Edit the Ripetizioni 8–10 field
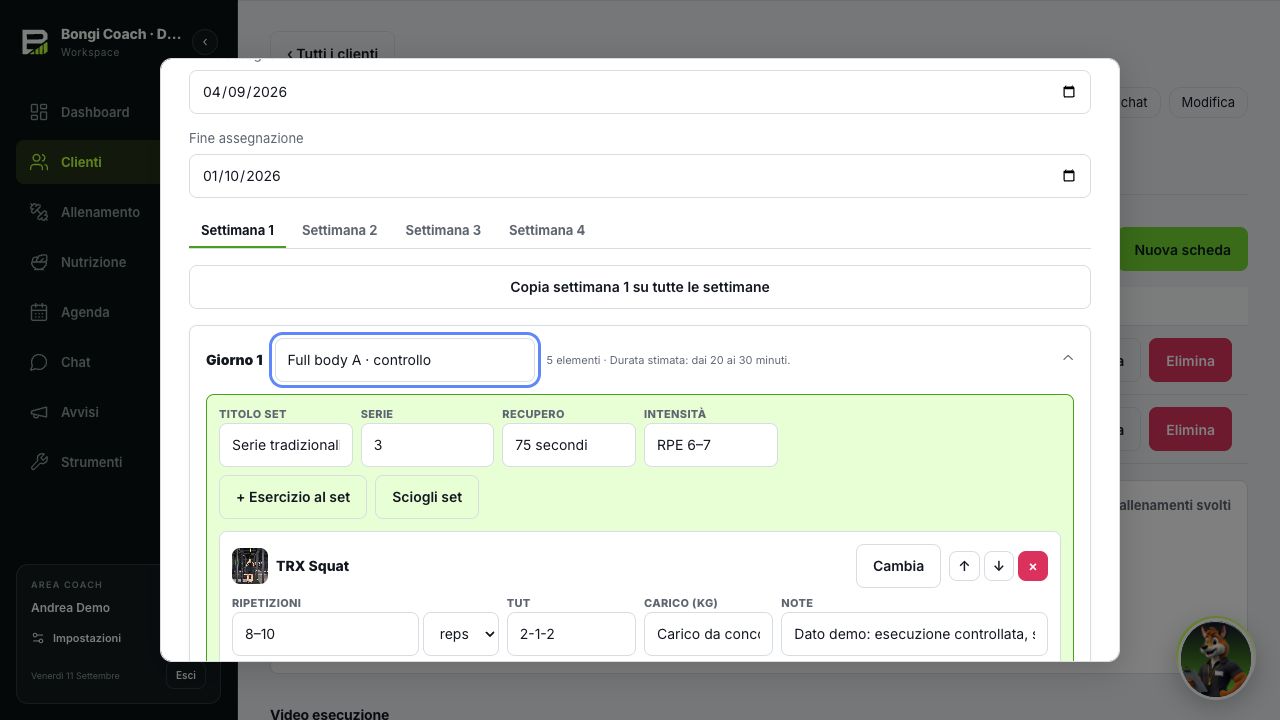 coord(325,634)
